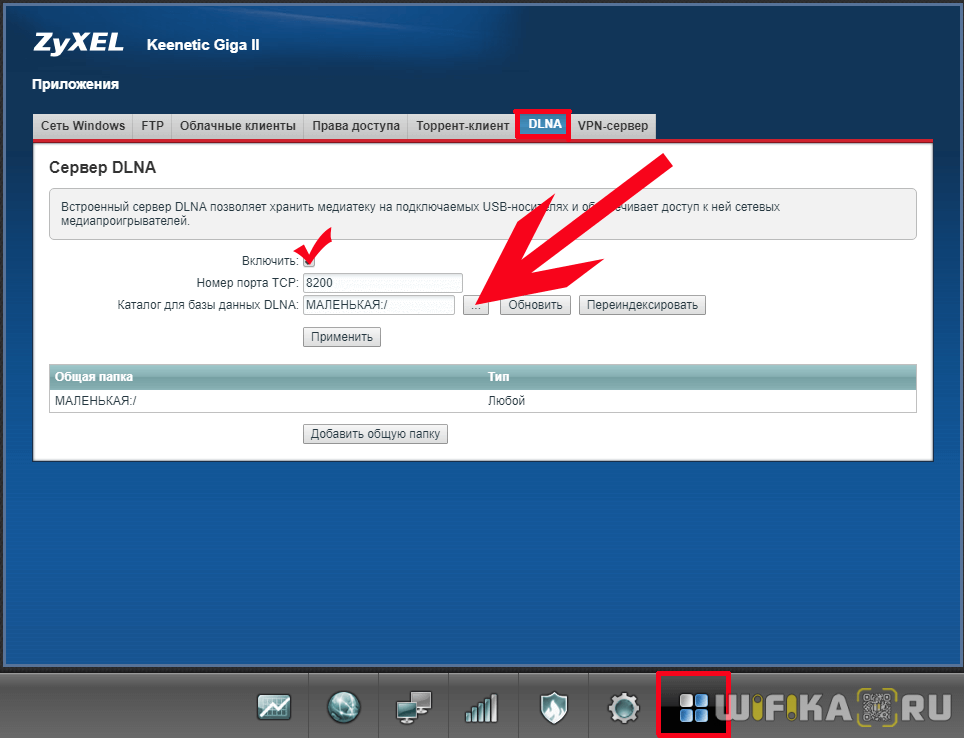Click the Любой type cell
This screenshot has width=964, height=738.
click(507, 401)
